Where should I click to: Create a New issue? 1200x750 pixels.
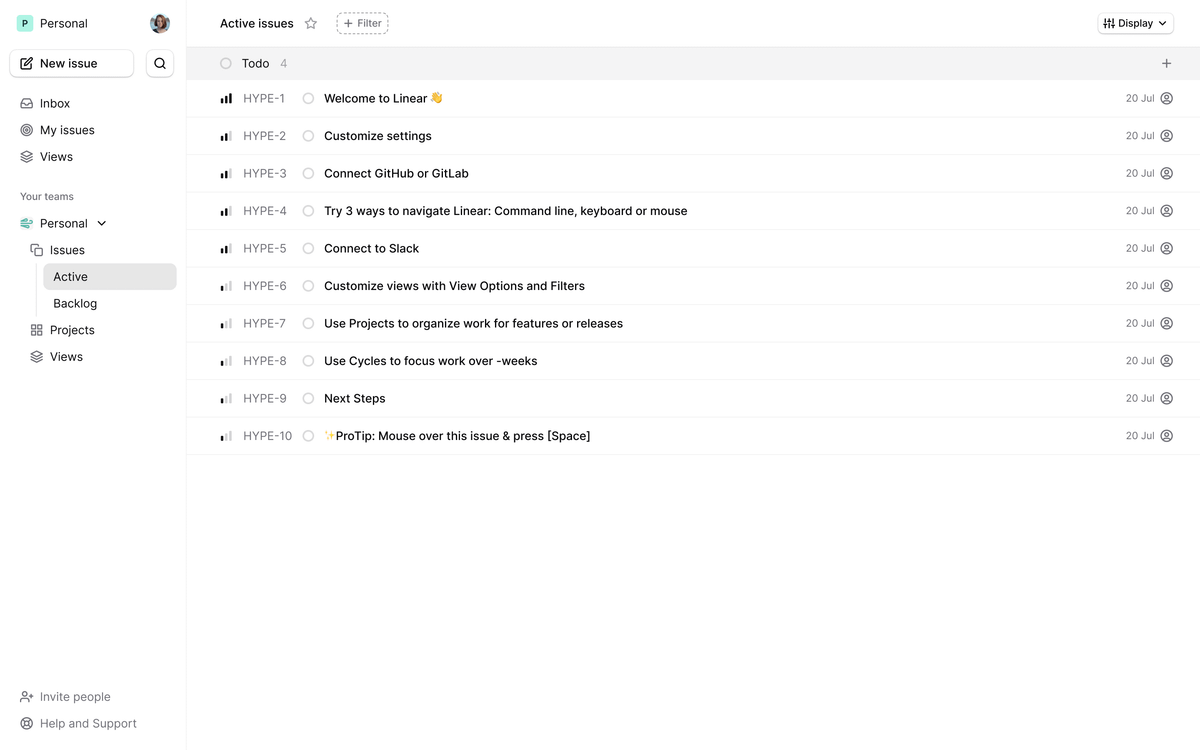[x=71, y=63]
